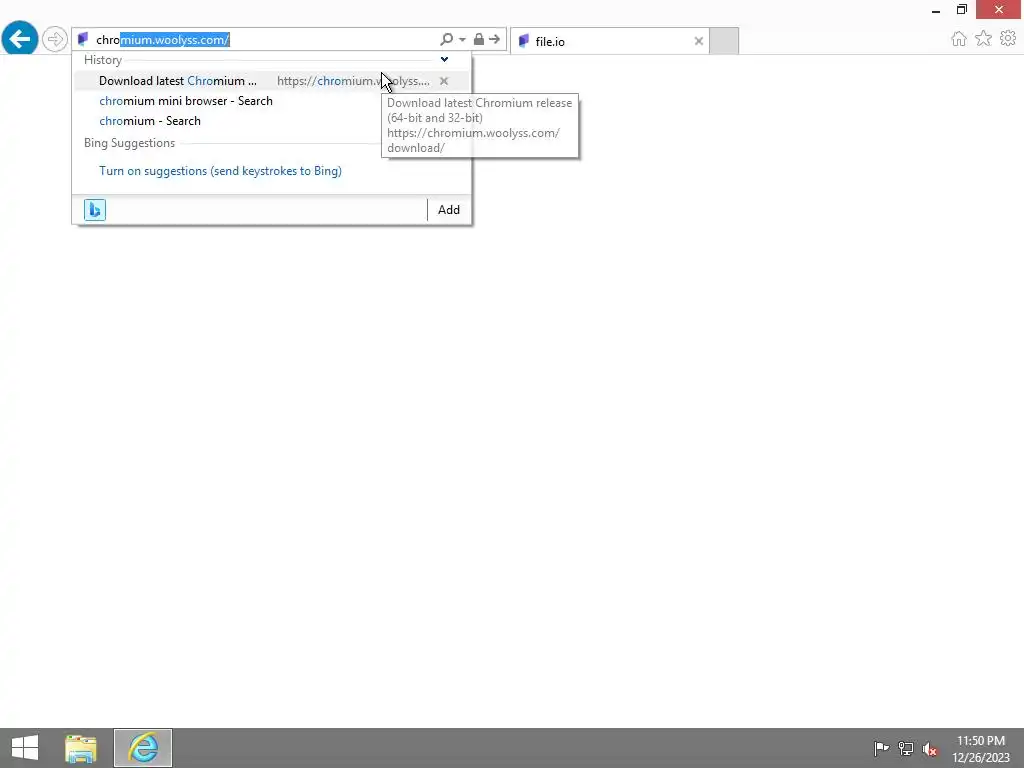Open the taskbar clock showing 11:50 PM
Screen dimensions: 1024x768
click(981, 749)
